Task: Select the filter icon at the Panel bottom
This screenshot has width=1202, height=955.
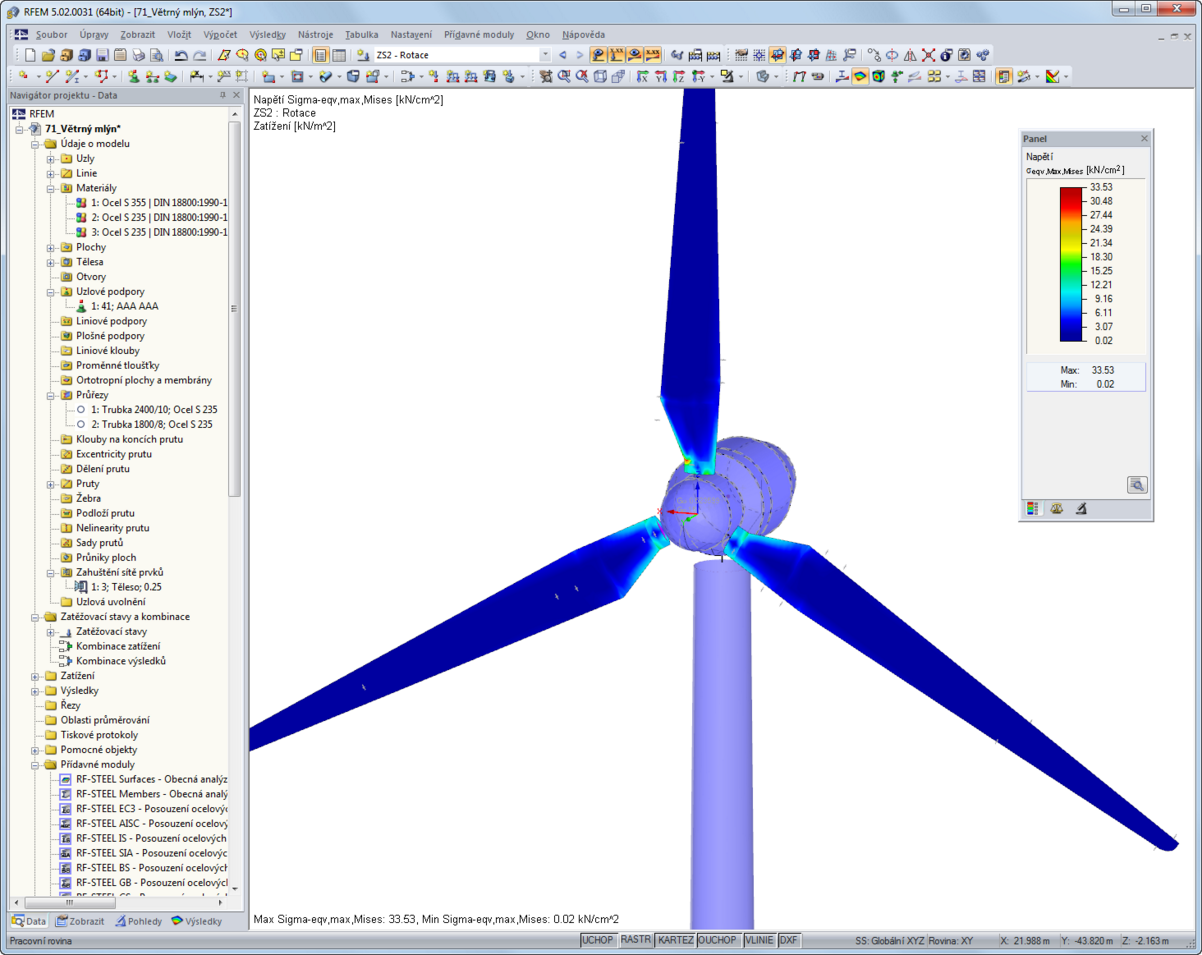Action: [x=1081, y=508]
